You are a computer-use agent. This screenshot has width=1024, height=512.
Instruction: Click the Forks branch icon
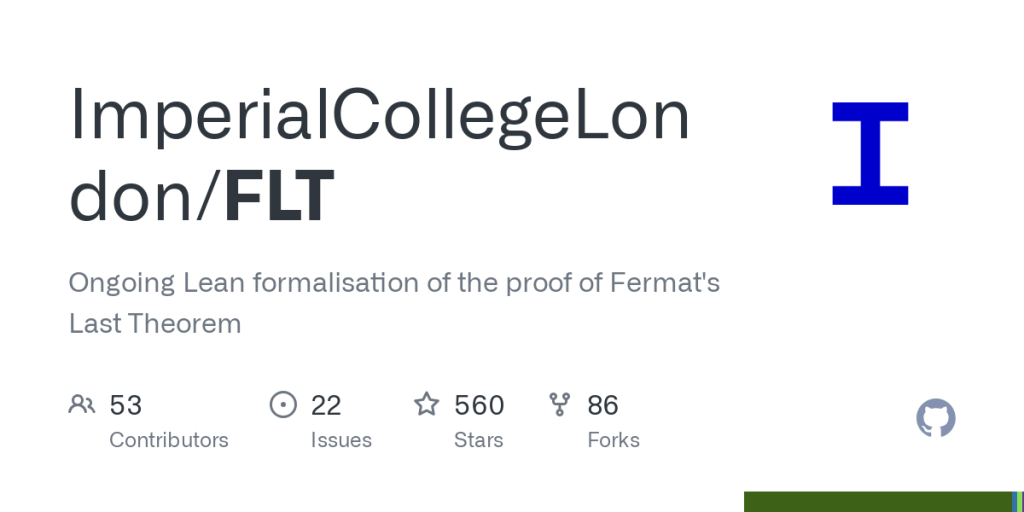(x=560, y=404)
